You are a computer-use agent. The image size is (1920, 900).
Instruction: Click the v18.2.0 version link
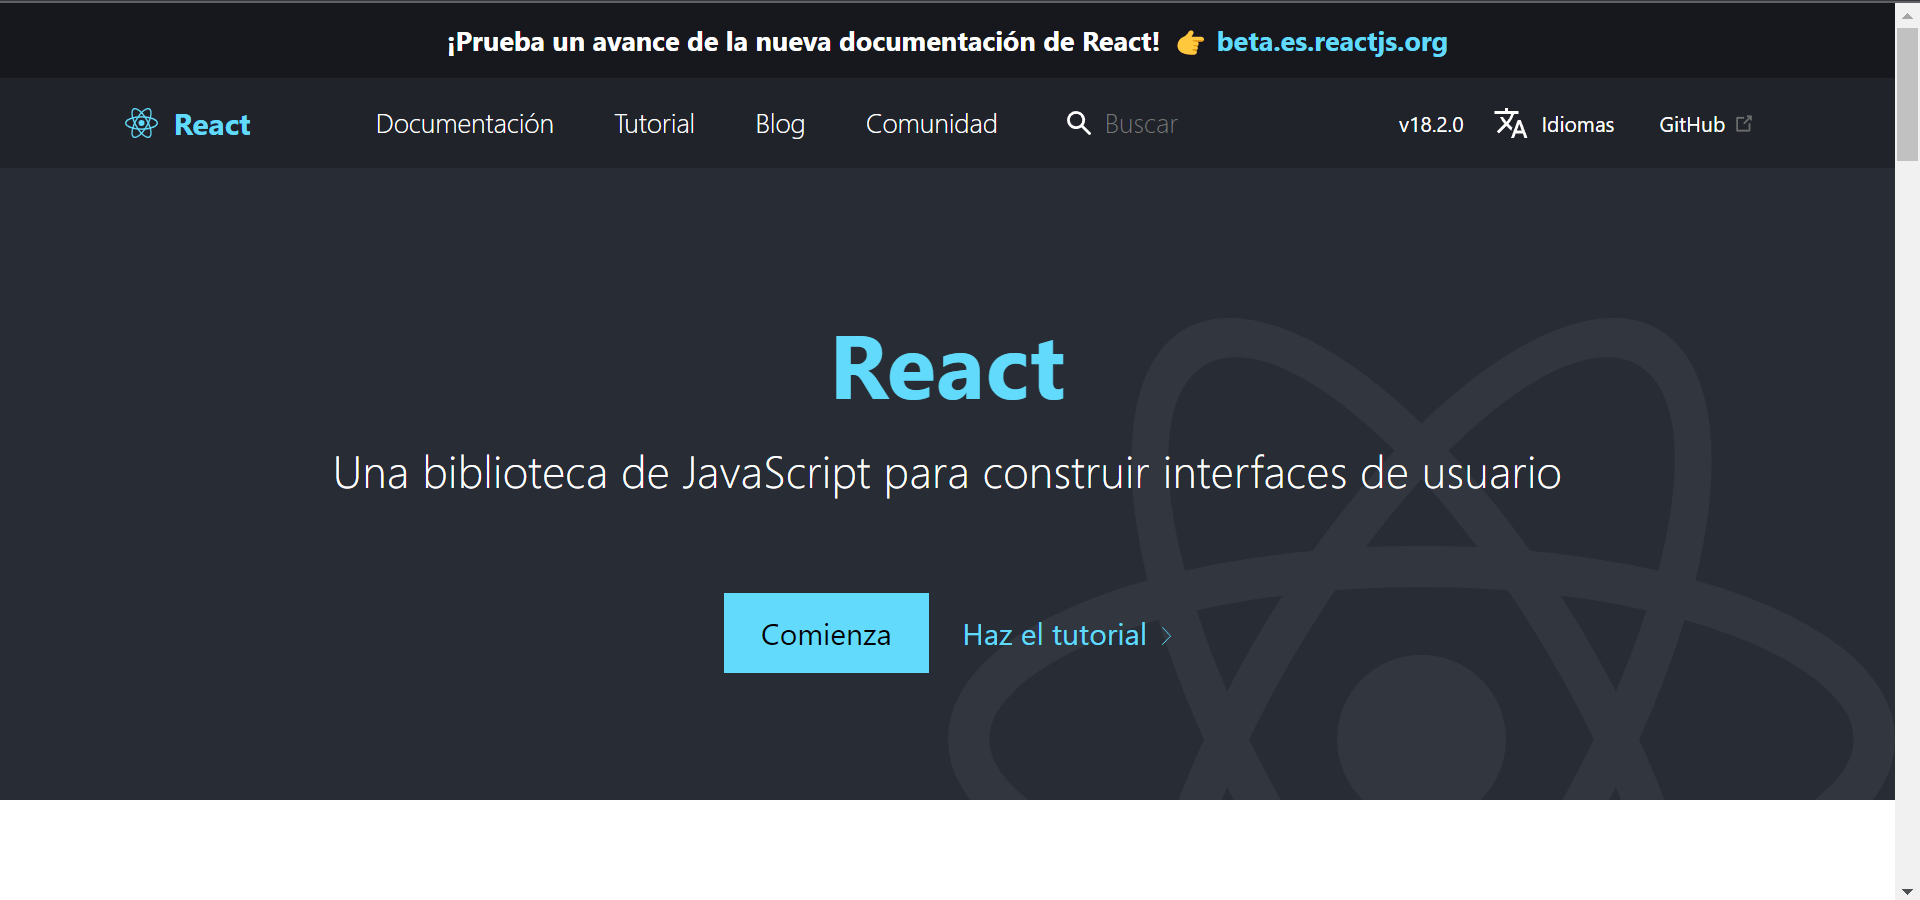pos(1431,124)
